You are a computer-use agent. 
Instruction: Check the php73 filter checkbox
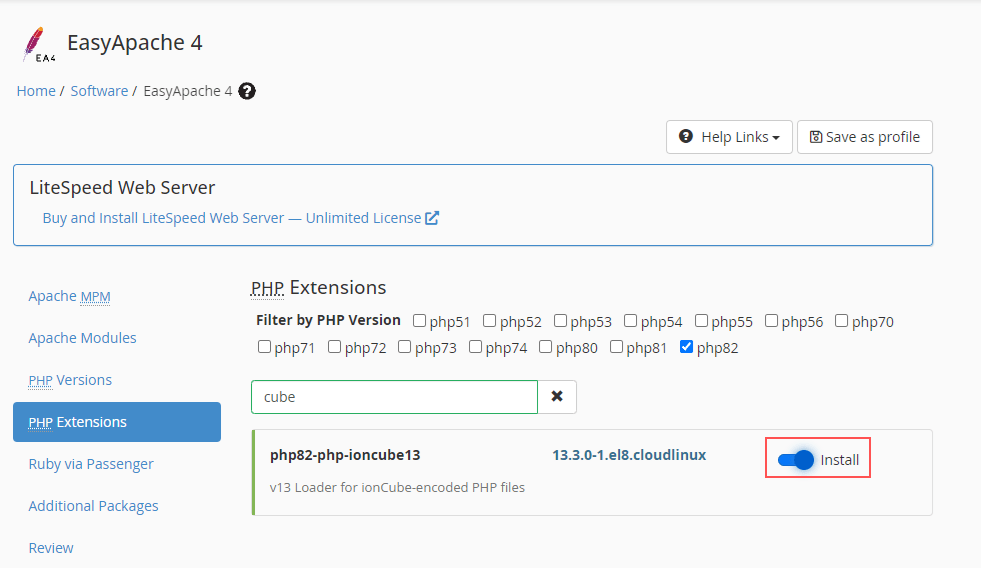pyautogui.click(x=404, y=347)
